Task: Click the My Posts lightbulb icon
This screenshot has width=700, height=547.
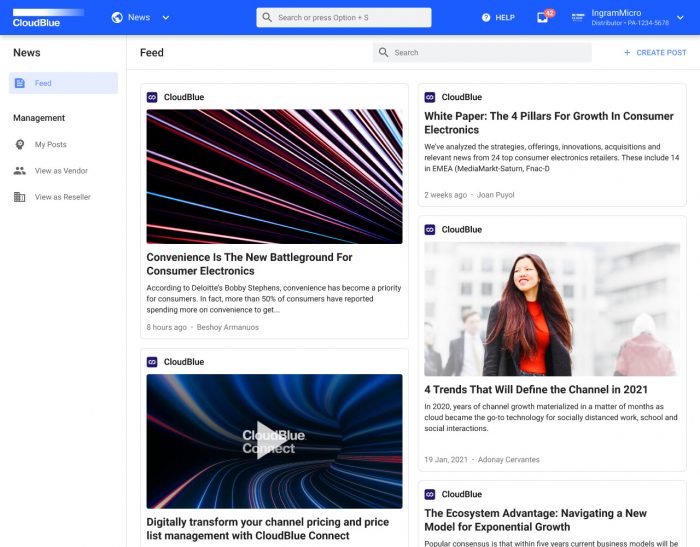Action: coord(20,145)
